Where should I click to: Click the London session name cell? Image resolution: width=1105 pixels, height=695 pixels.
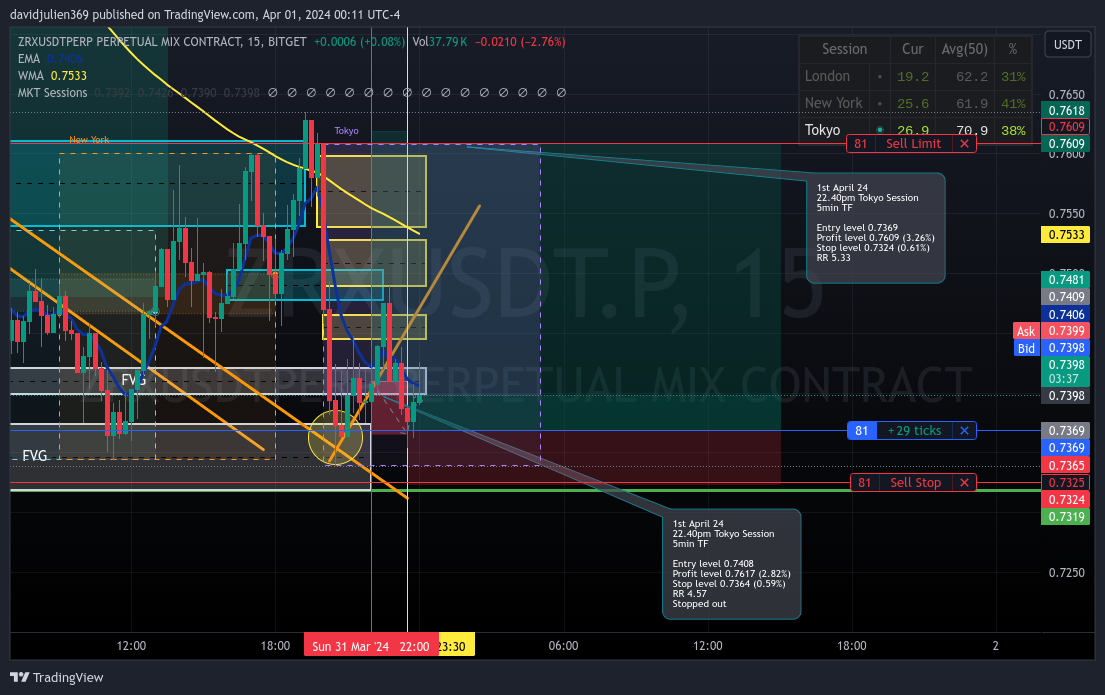pos(827,76)
